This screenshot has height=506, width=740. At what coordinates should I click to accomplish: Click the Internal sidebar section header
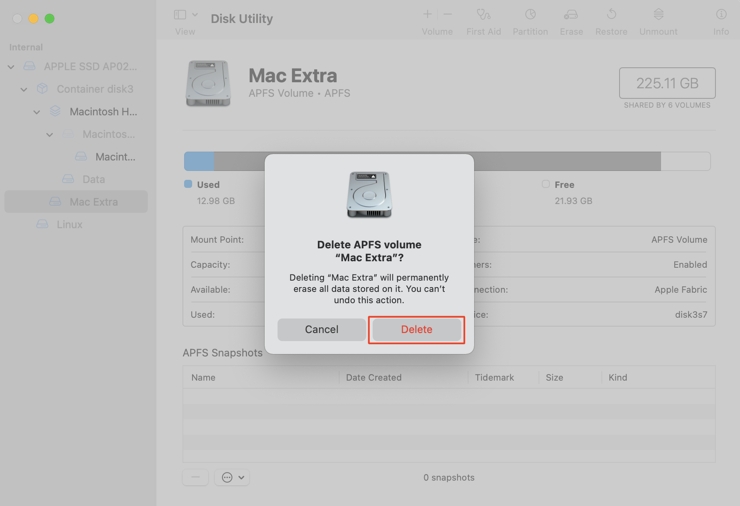[x=26, y=47]
